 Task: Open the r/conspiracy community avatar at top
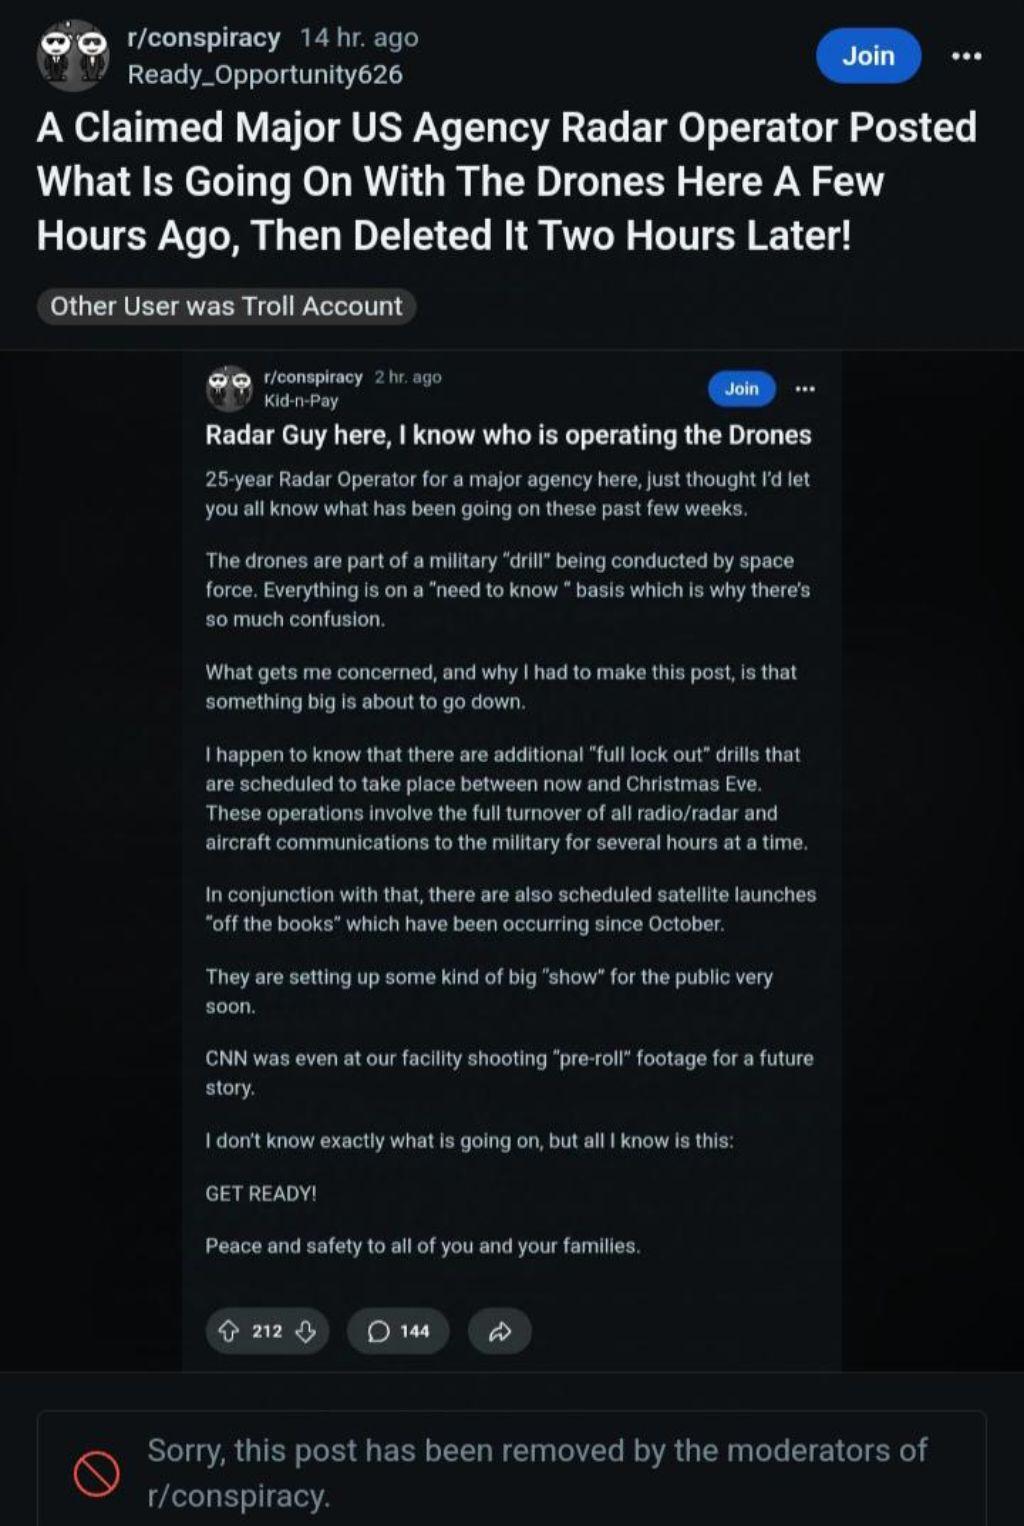(72, 56)
